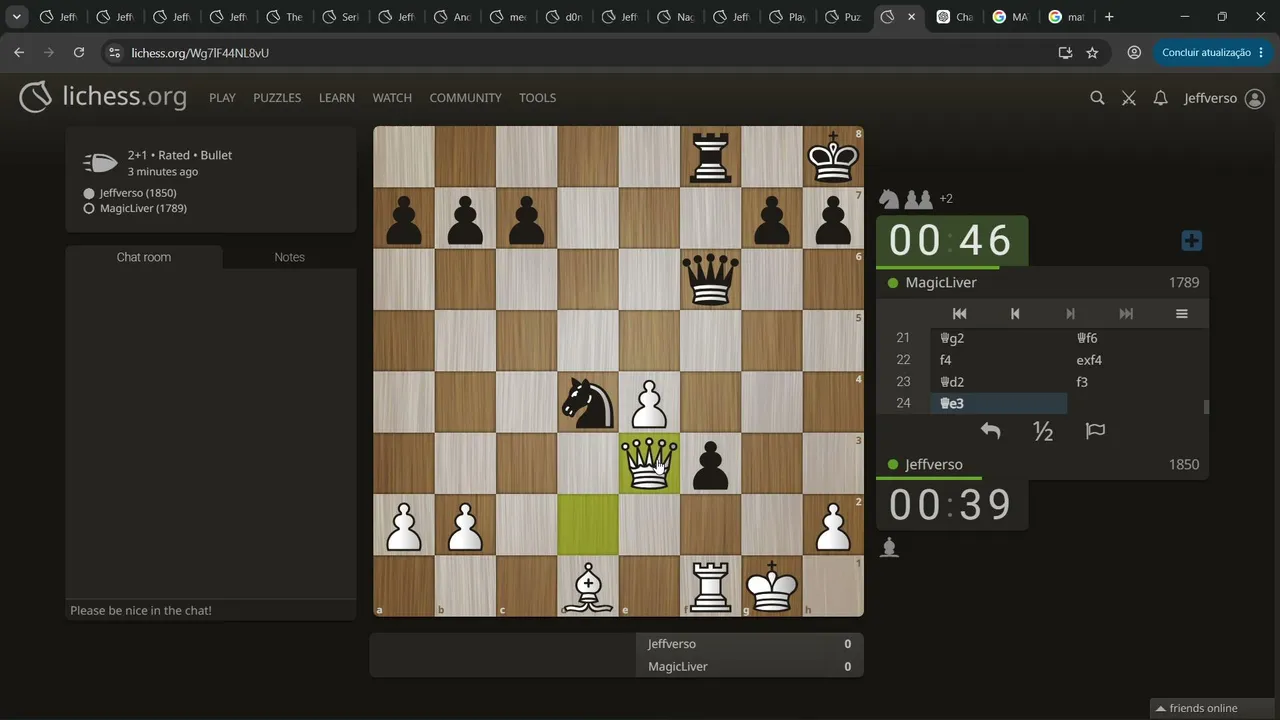
Task: Switch to the ChatGPT browser tab
Action: click(955, 17)
